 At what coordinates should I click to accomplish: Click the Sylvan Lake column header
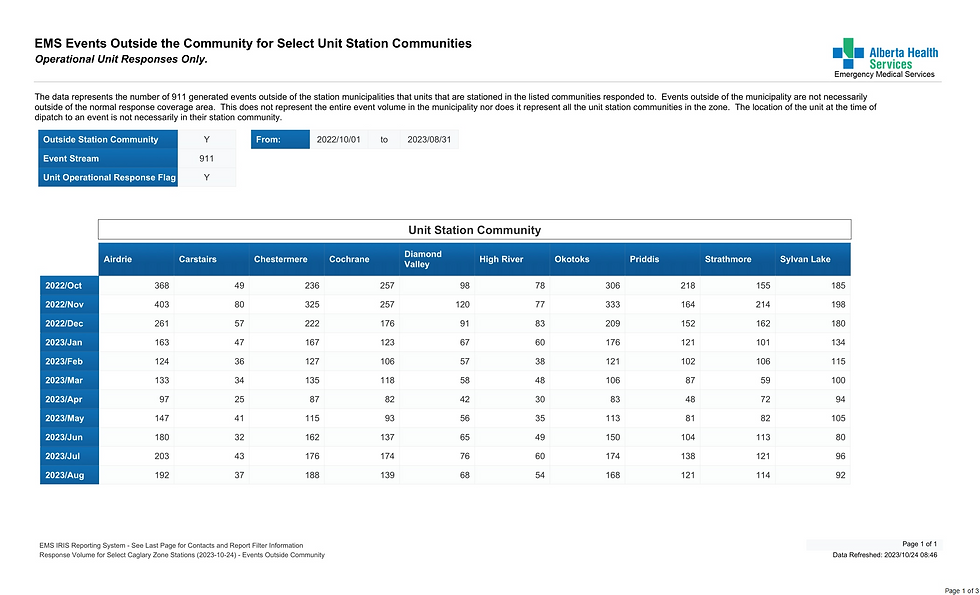pos(805,260)
